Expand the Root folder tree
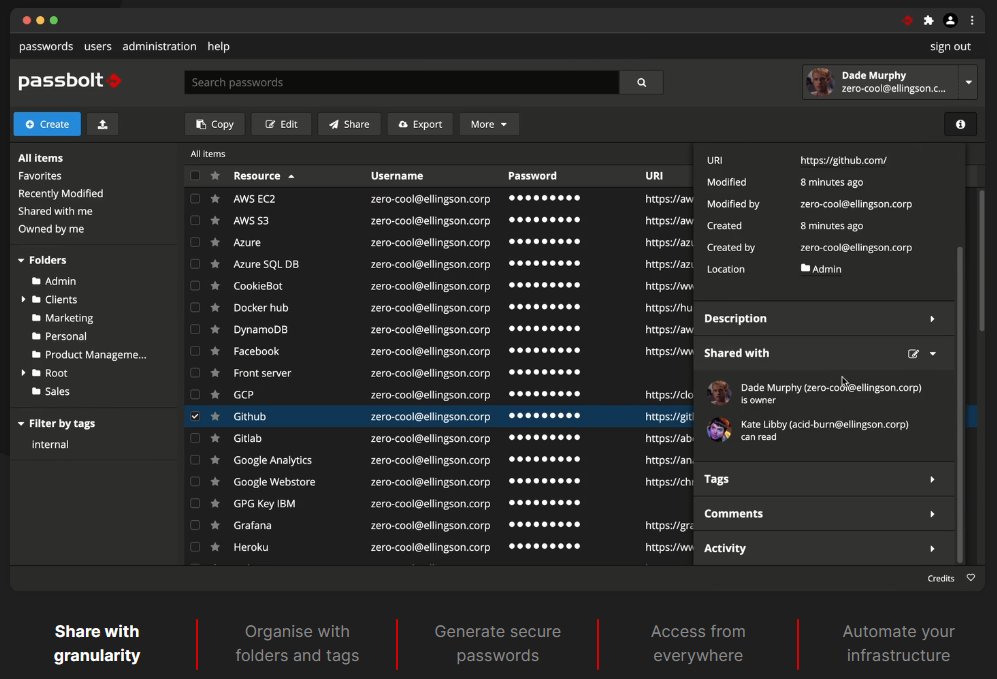This screenshot has width=997, height=679. coord(24,373)
